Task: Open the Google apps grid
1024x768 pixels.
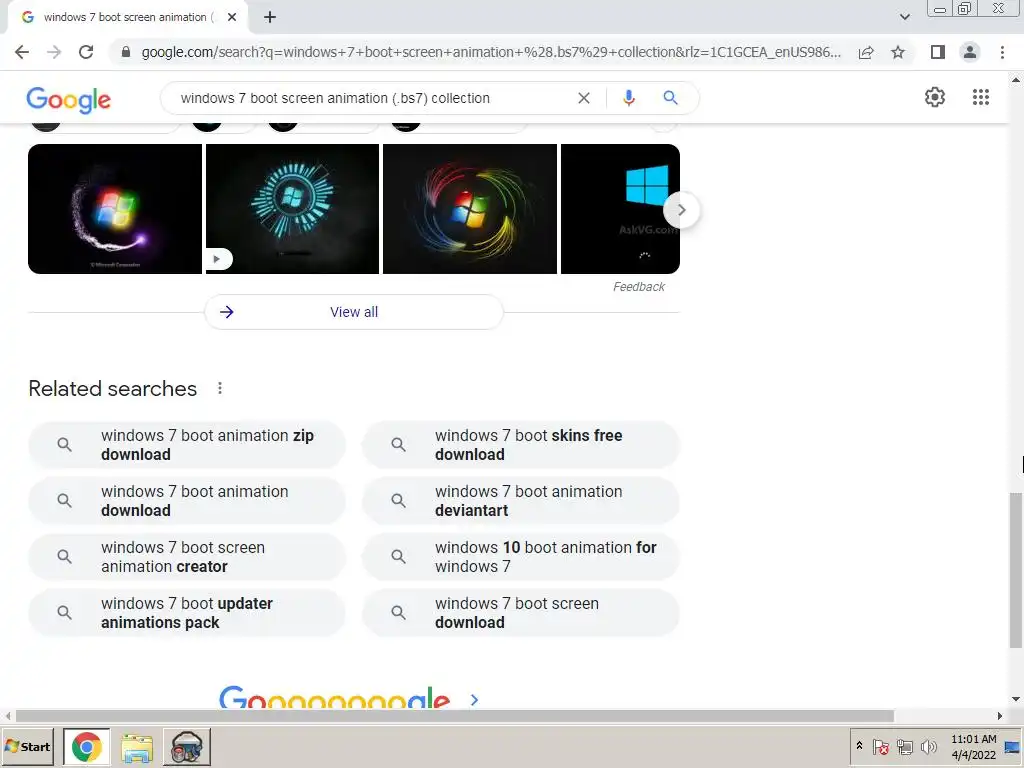Action: tap(981, 97)
